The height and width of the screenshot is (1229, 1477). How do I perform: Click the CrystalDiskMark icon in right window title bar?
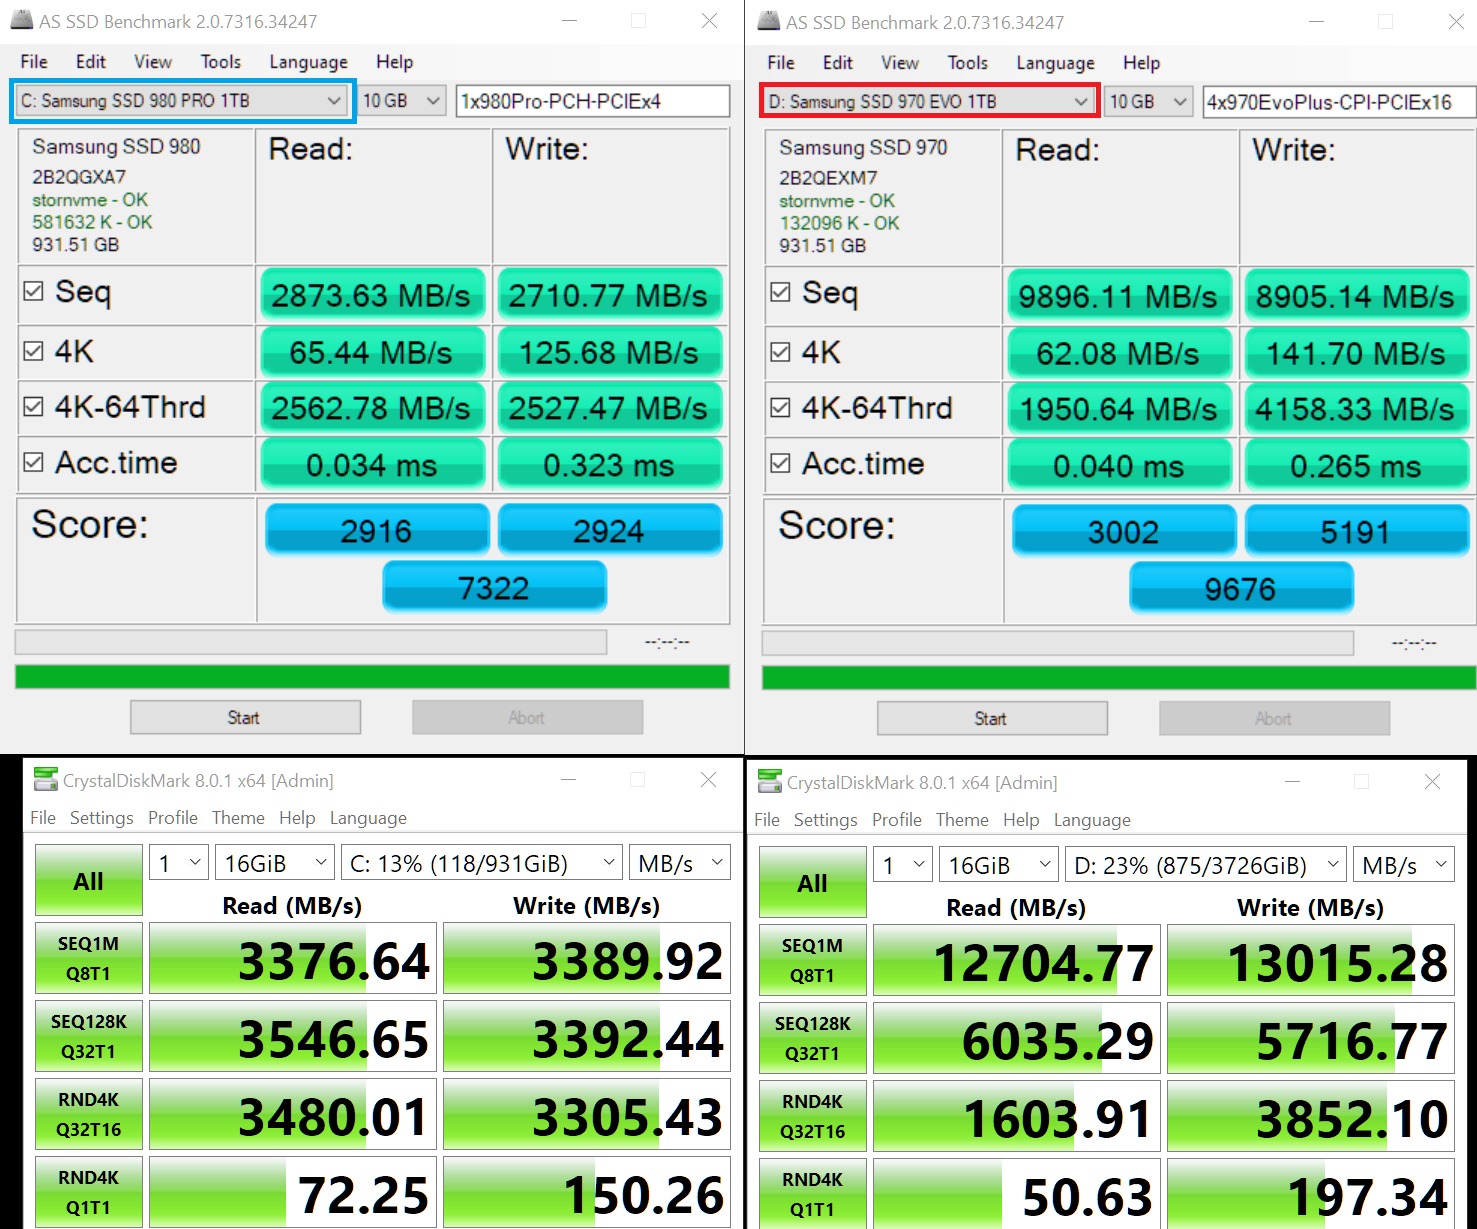pos(769,781)
